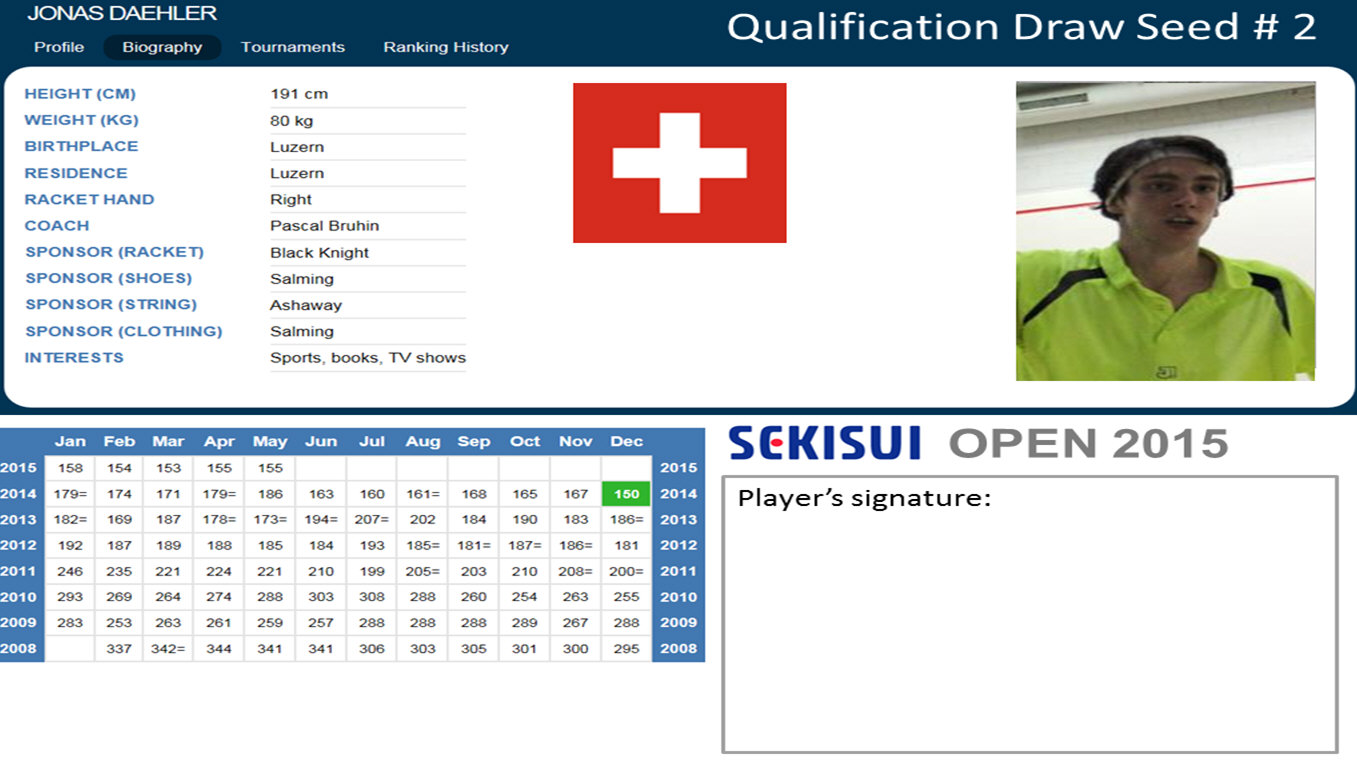Click inside the player's signature box
The height and width of the screenshot is (761, 1357).
pyautogui.click(x=1029, y=630)
